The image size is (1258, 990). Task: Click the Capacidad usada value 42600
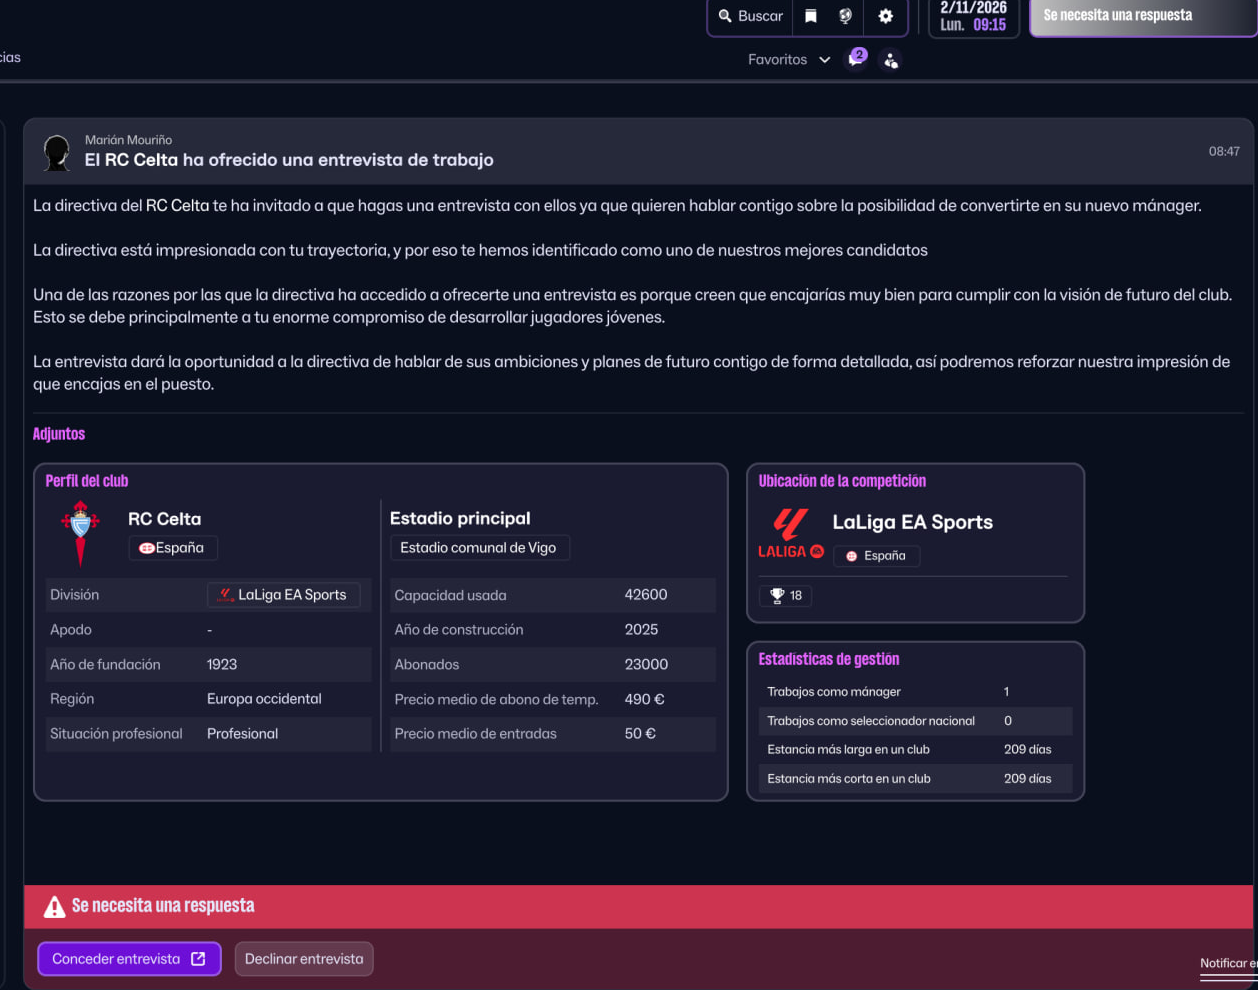click(x=646, y=595)
